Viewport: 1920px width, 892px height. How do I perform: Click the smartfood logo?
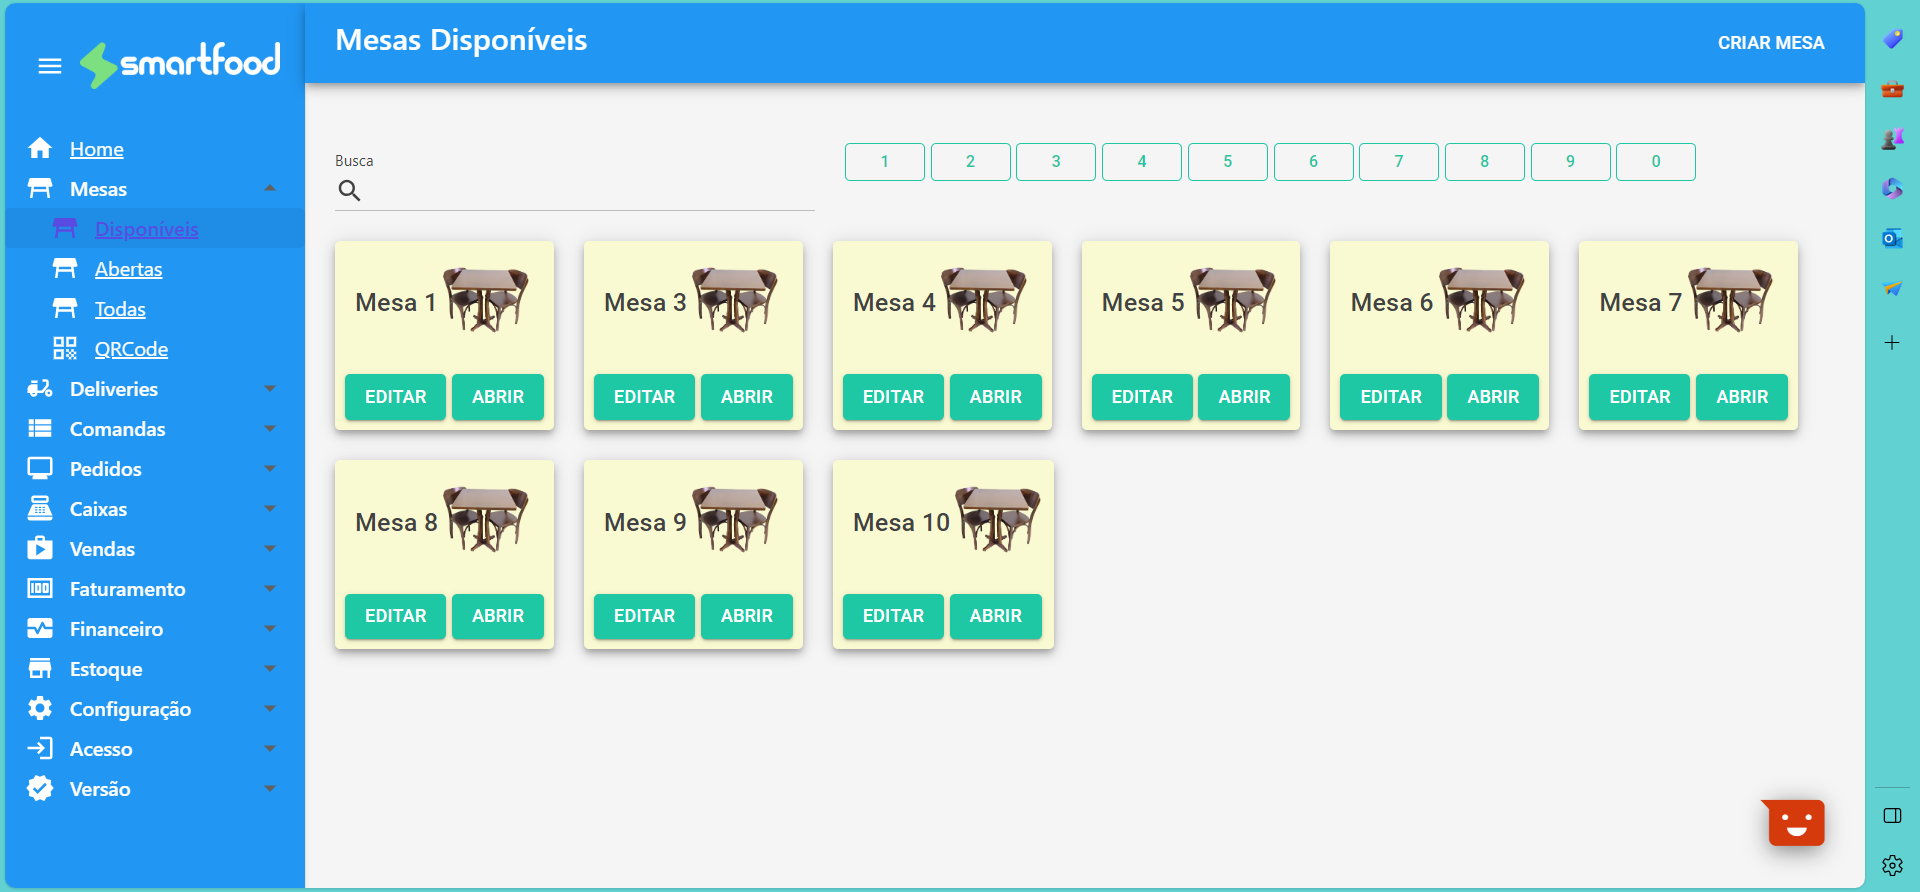(x=181, y=64)
